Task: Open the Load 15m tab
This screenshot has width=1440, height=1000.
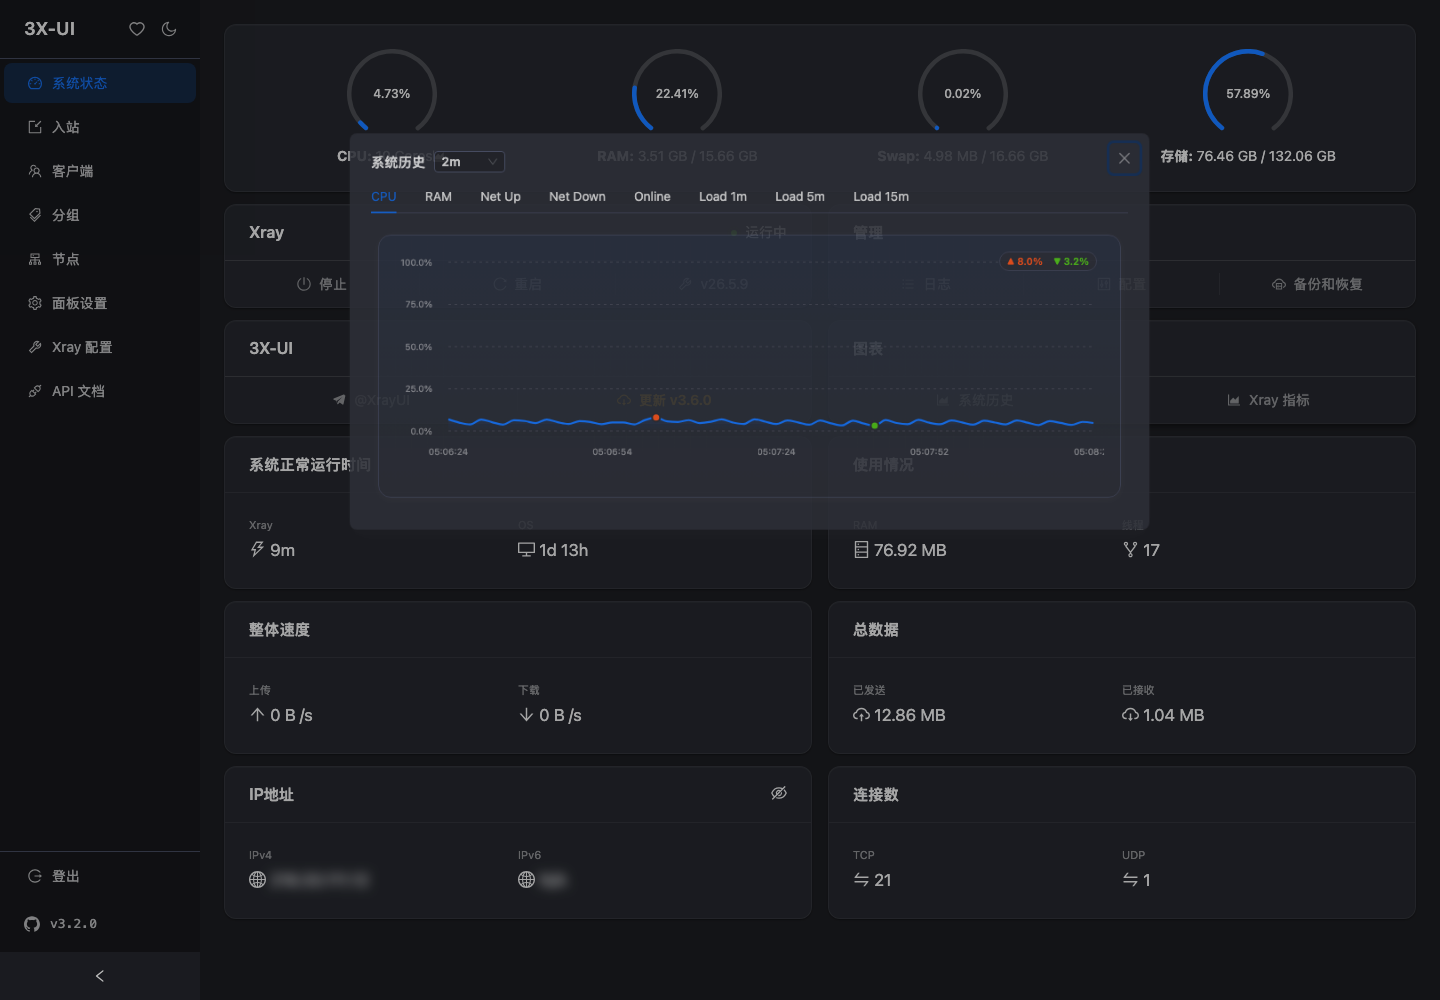Action: point(881,197)
